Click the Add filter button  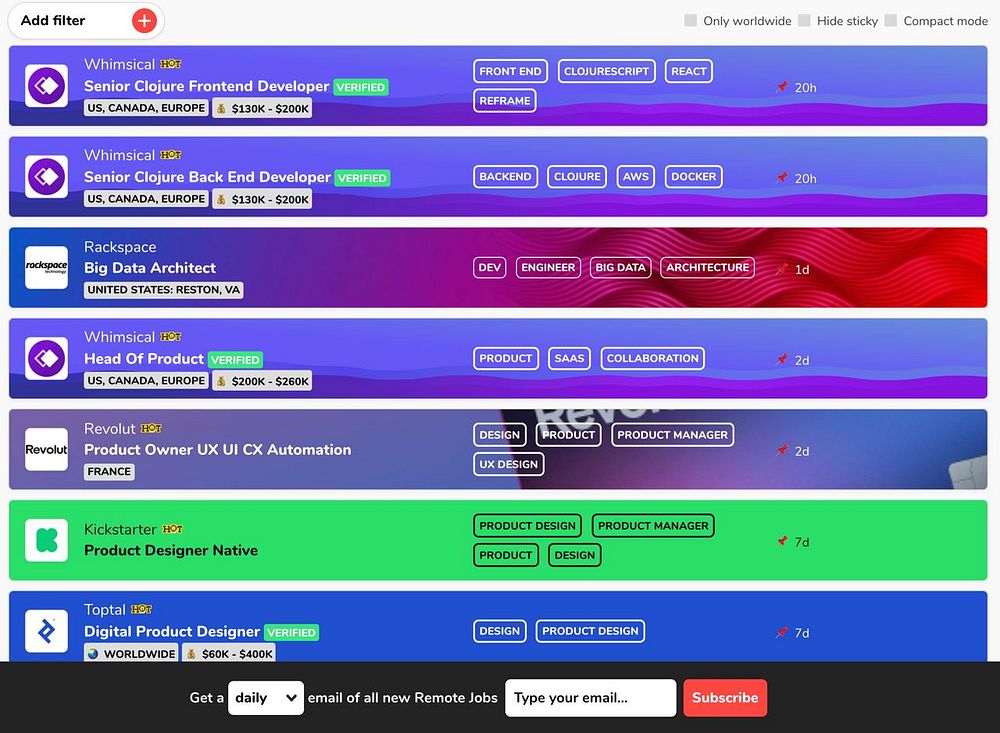point(86,20)
